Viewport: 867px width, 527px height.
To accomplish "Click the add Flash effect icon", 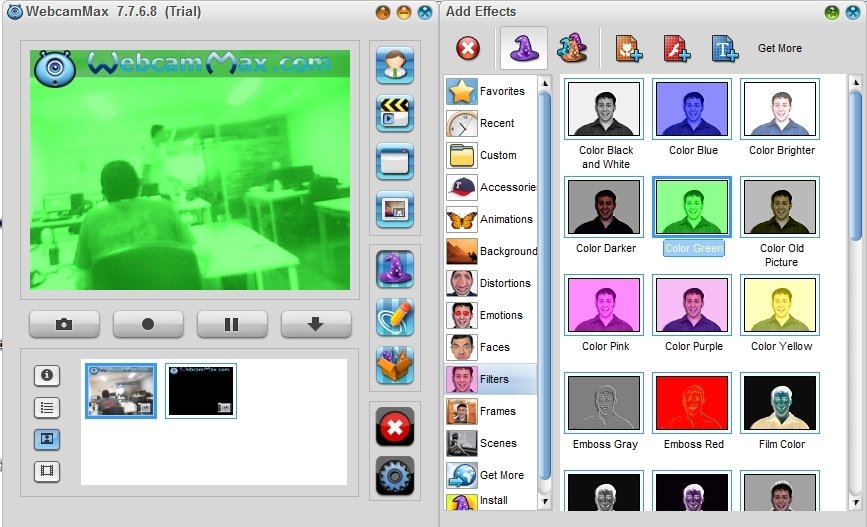I will [x=677, y=49].
